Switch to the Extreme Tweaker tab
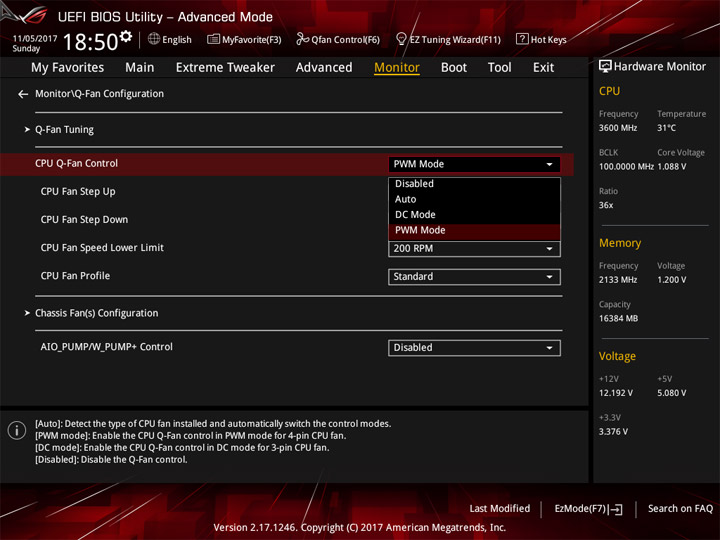 pyautogui.click(x=225, y=67)
